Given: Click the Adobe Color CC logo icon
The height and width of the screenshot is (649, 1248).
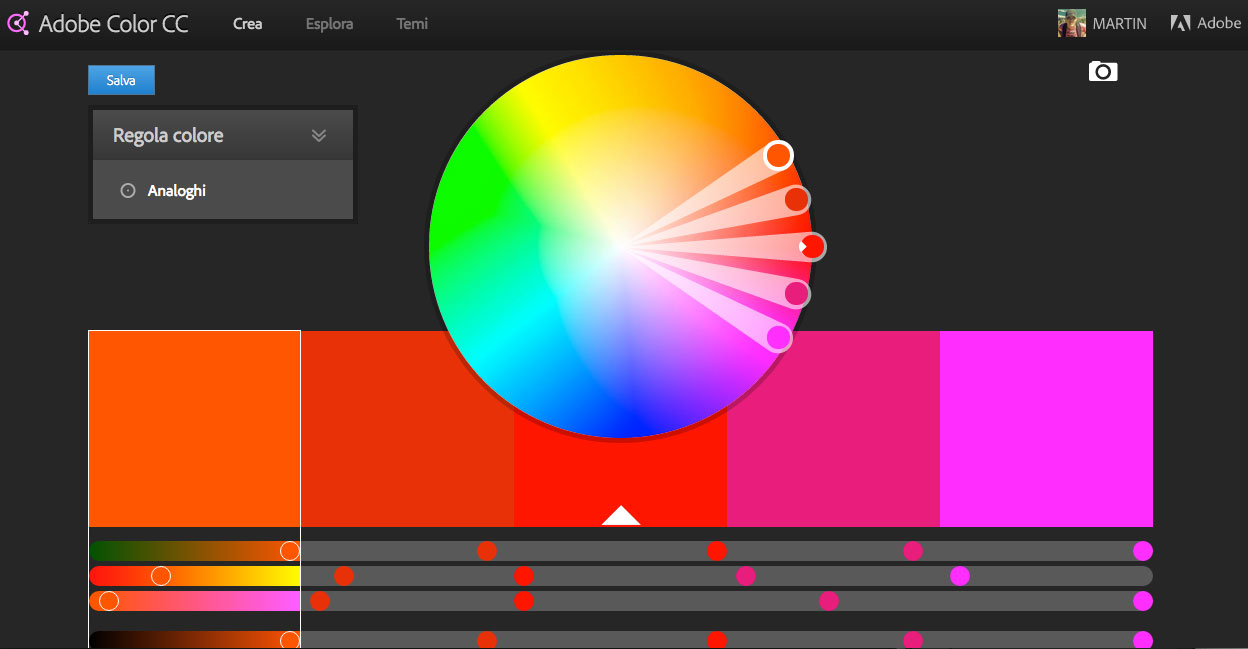Looking at the screenshot, I should (x=18, y=23).
